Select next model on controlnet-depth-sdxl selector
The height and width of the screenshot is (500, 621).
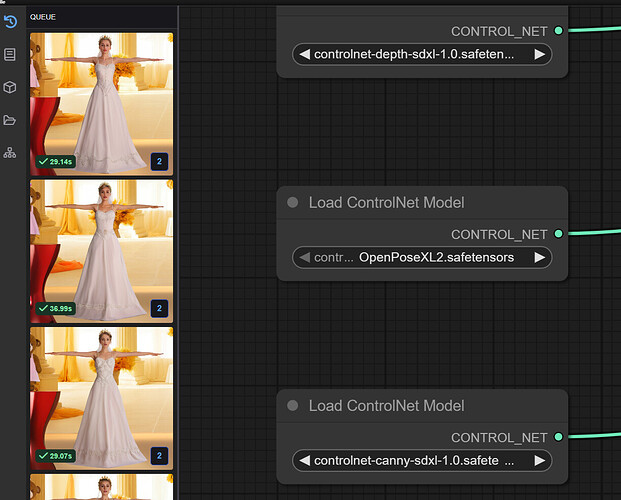pyautogui.click(x=539, y=54)
